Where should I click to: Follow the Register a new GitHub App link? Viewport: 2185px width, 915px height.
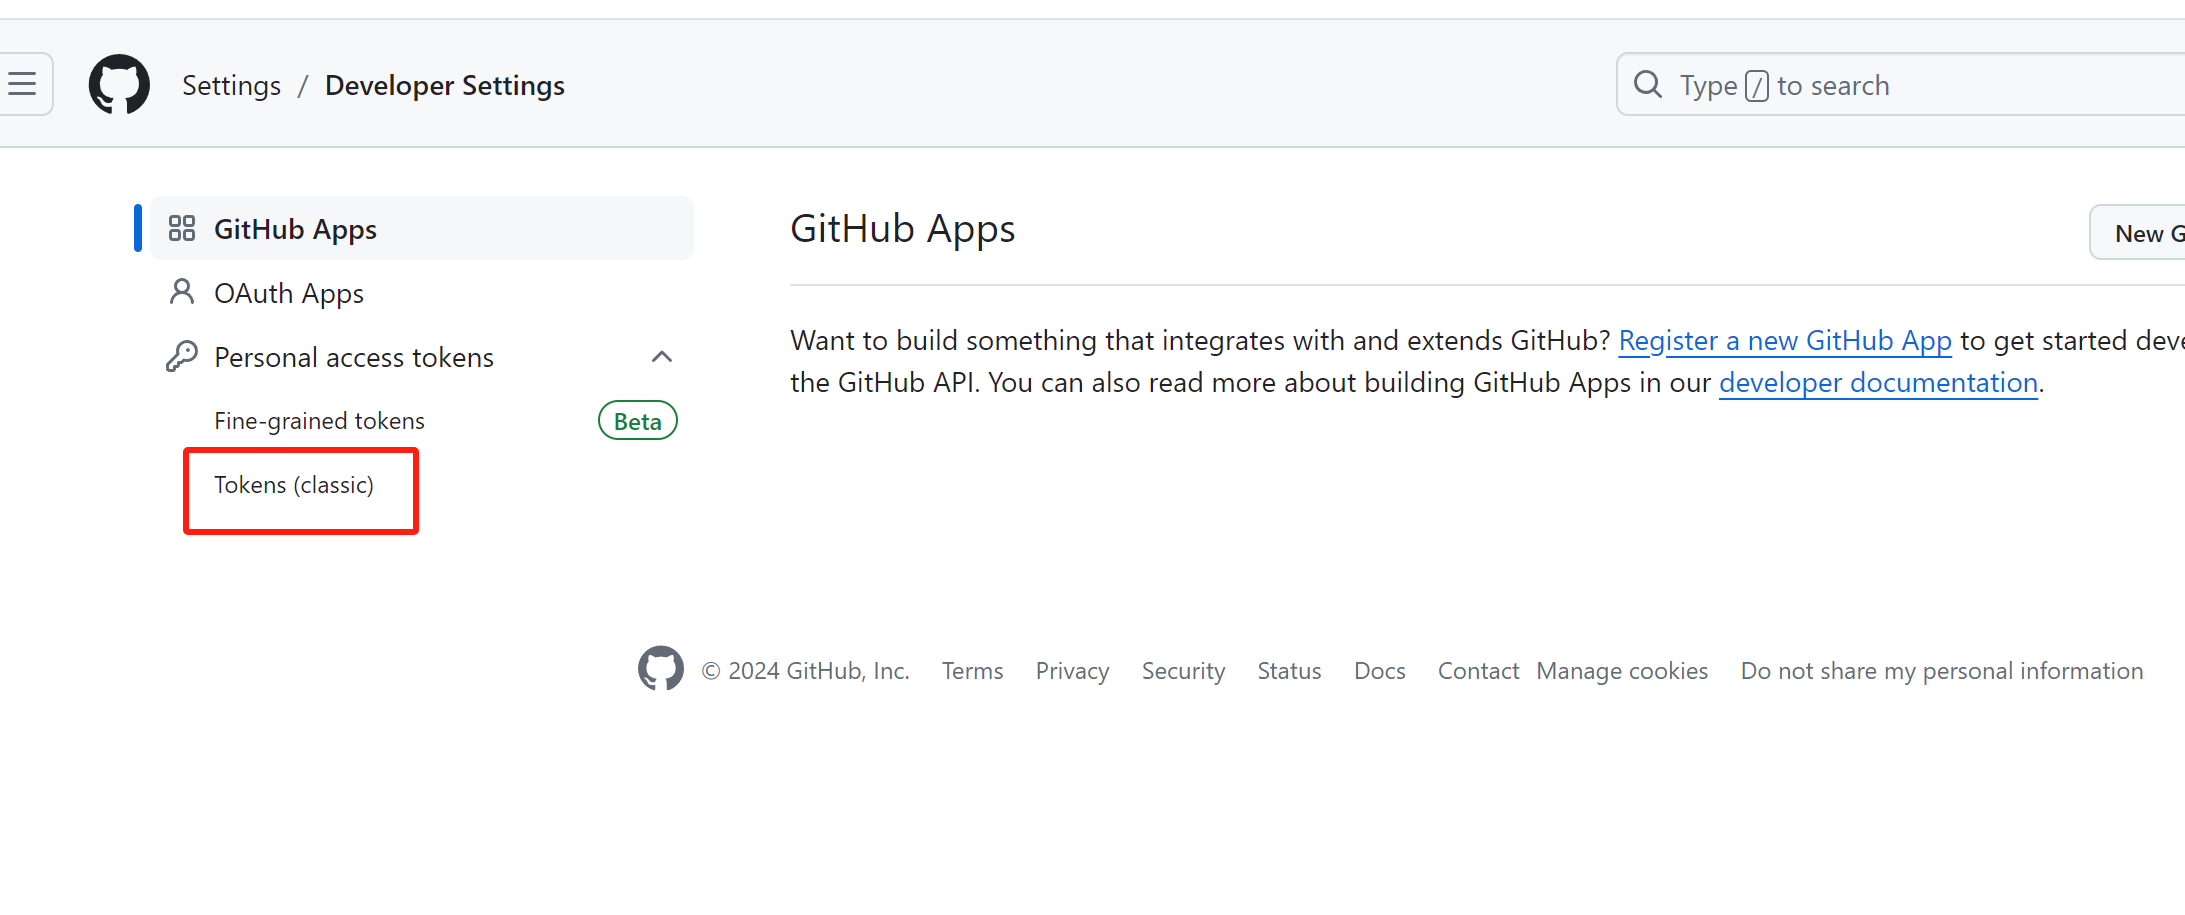pos(1784,341)
